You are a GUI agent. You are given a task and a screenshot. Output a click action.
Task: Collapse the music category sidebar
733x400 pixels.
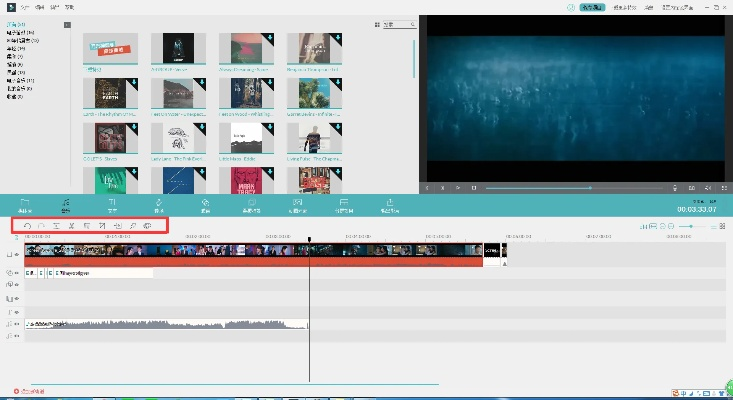click(67, 24)
